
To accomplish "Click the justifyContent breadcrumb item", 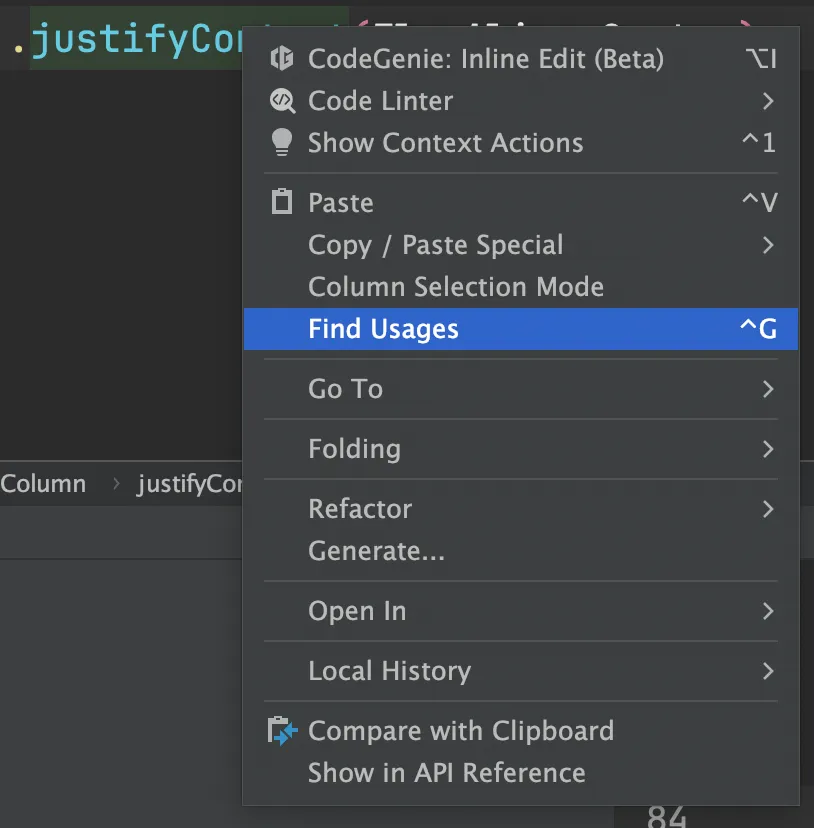I will click(189, 484).
